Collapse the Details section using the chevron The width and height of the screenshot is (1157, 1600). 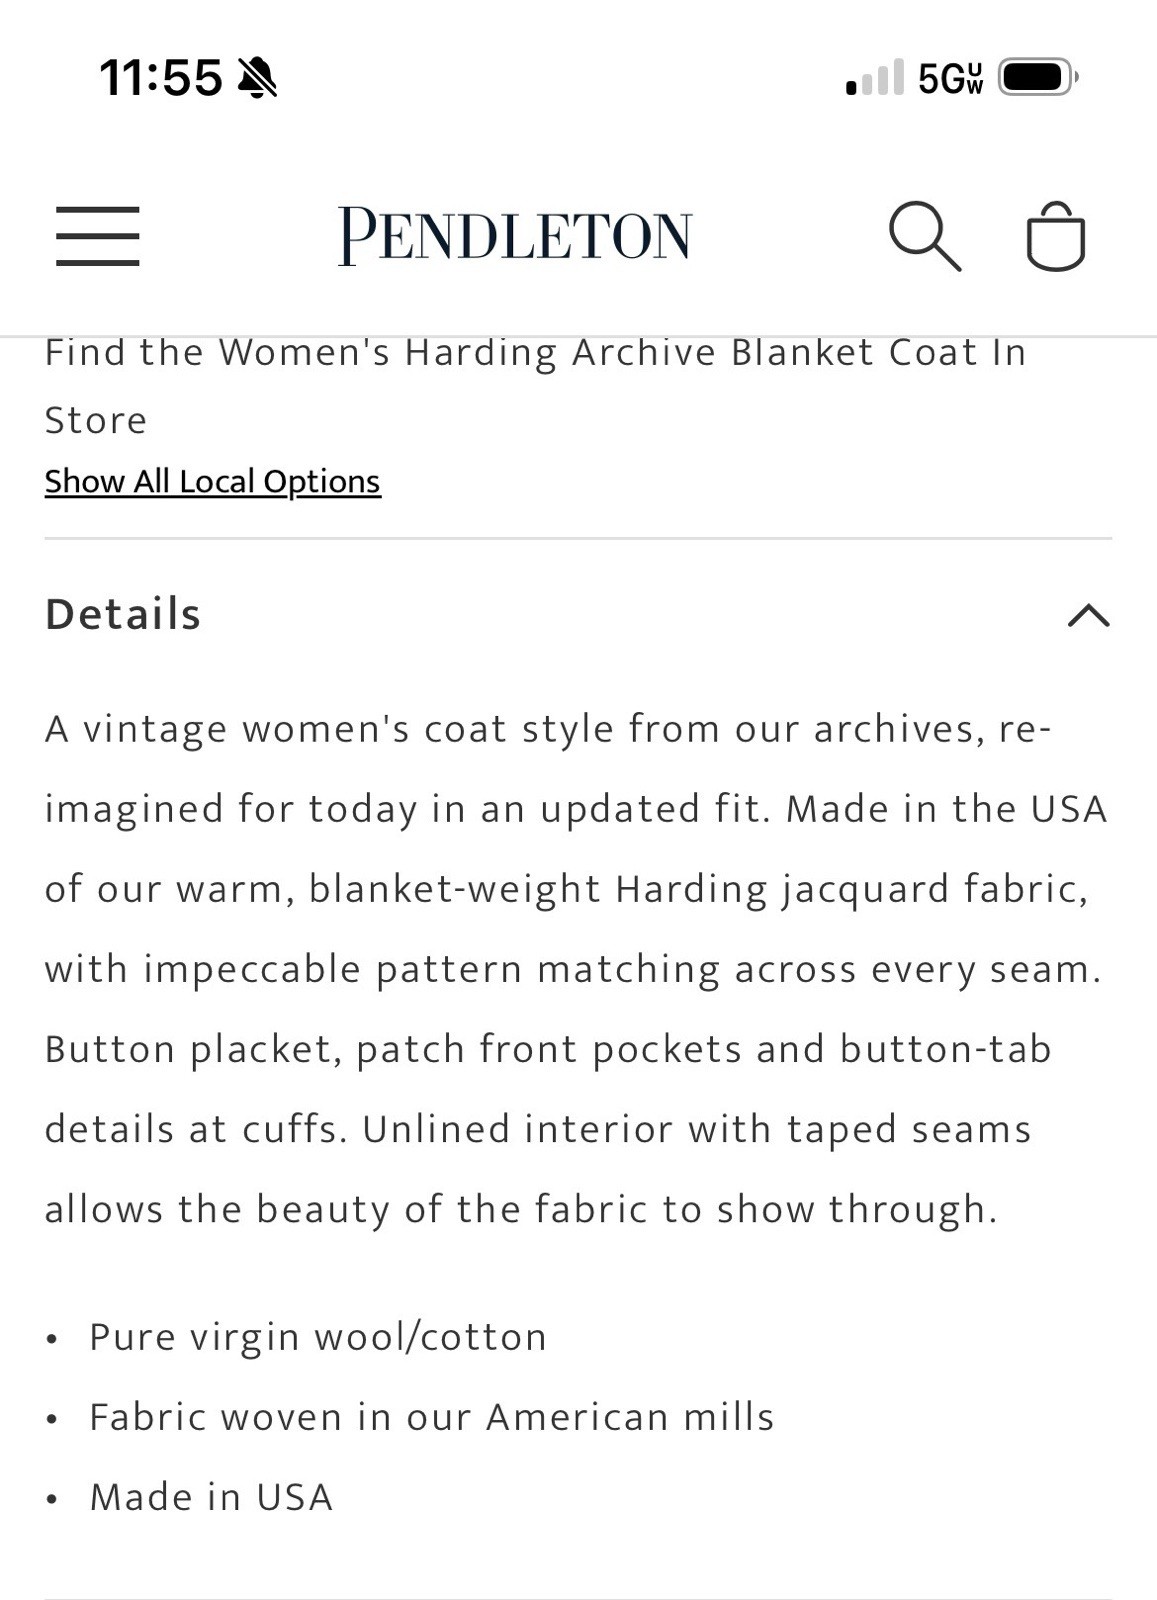1088,615
